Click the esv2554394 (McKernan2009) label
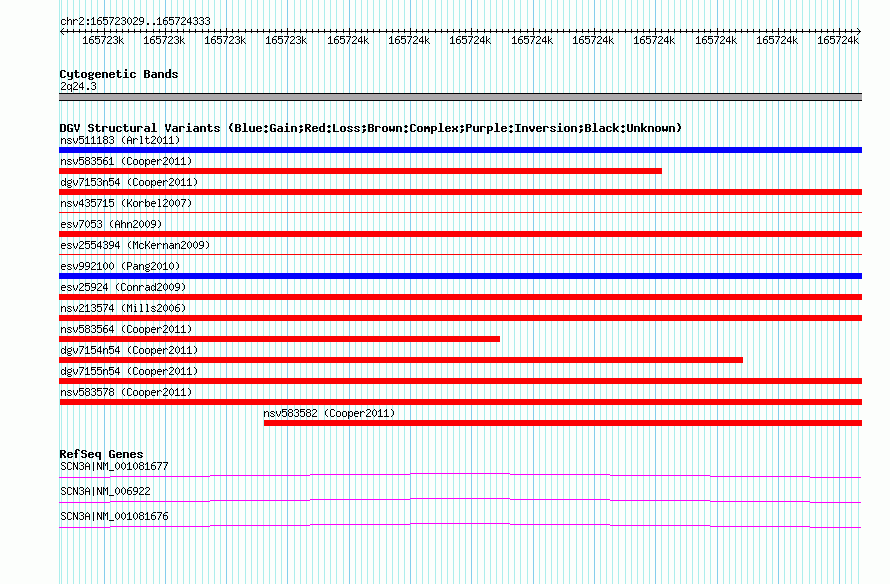Viewport: 890px width, 584px height. tap(135, 245)
